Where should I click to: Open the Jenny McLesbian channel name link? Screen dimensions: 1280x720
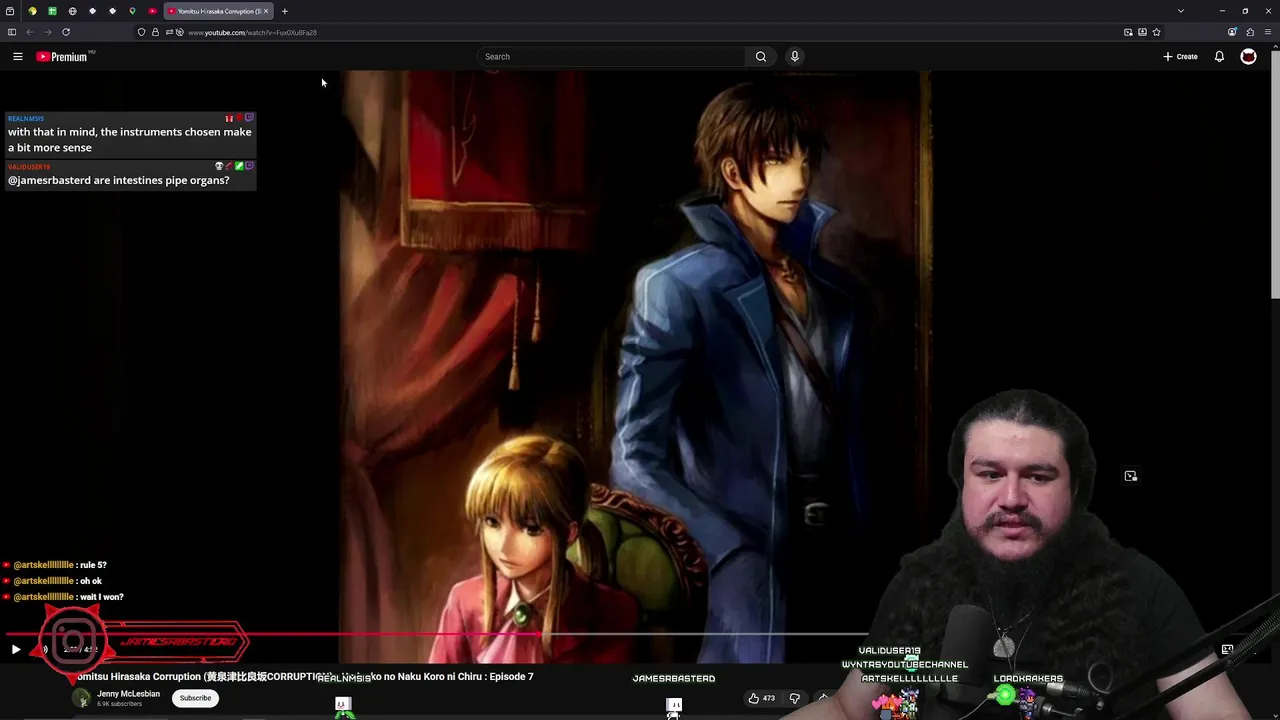[x=128, y=694]
